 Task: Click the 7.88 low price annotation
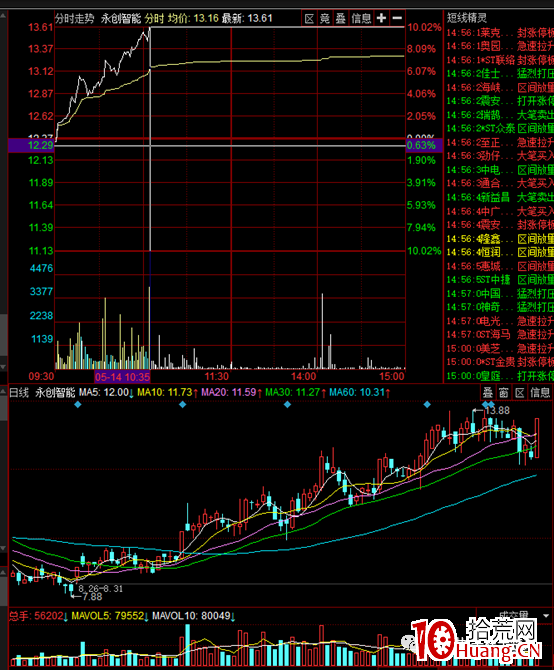coord(92,597)
